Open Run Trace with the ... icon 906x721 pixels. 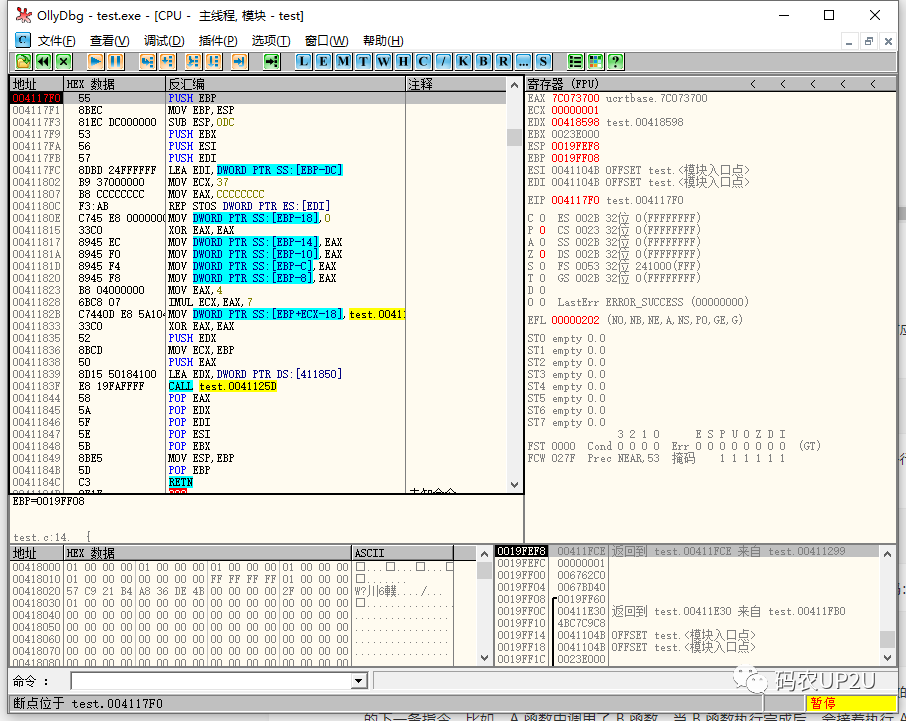[x=523, y=61]
